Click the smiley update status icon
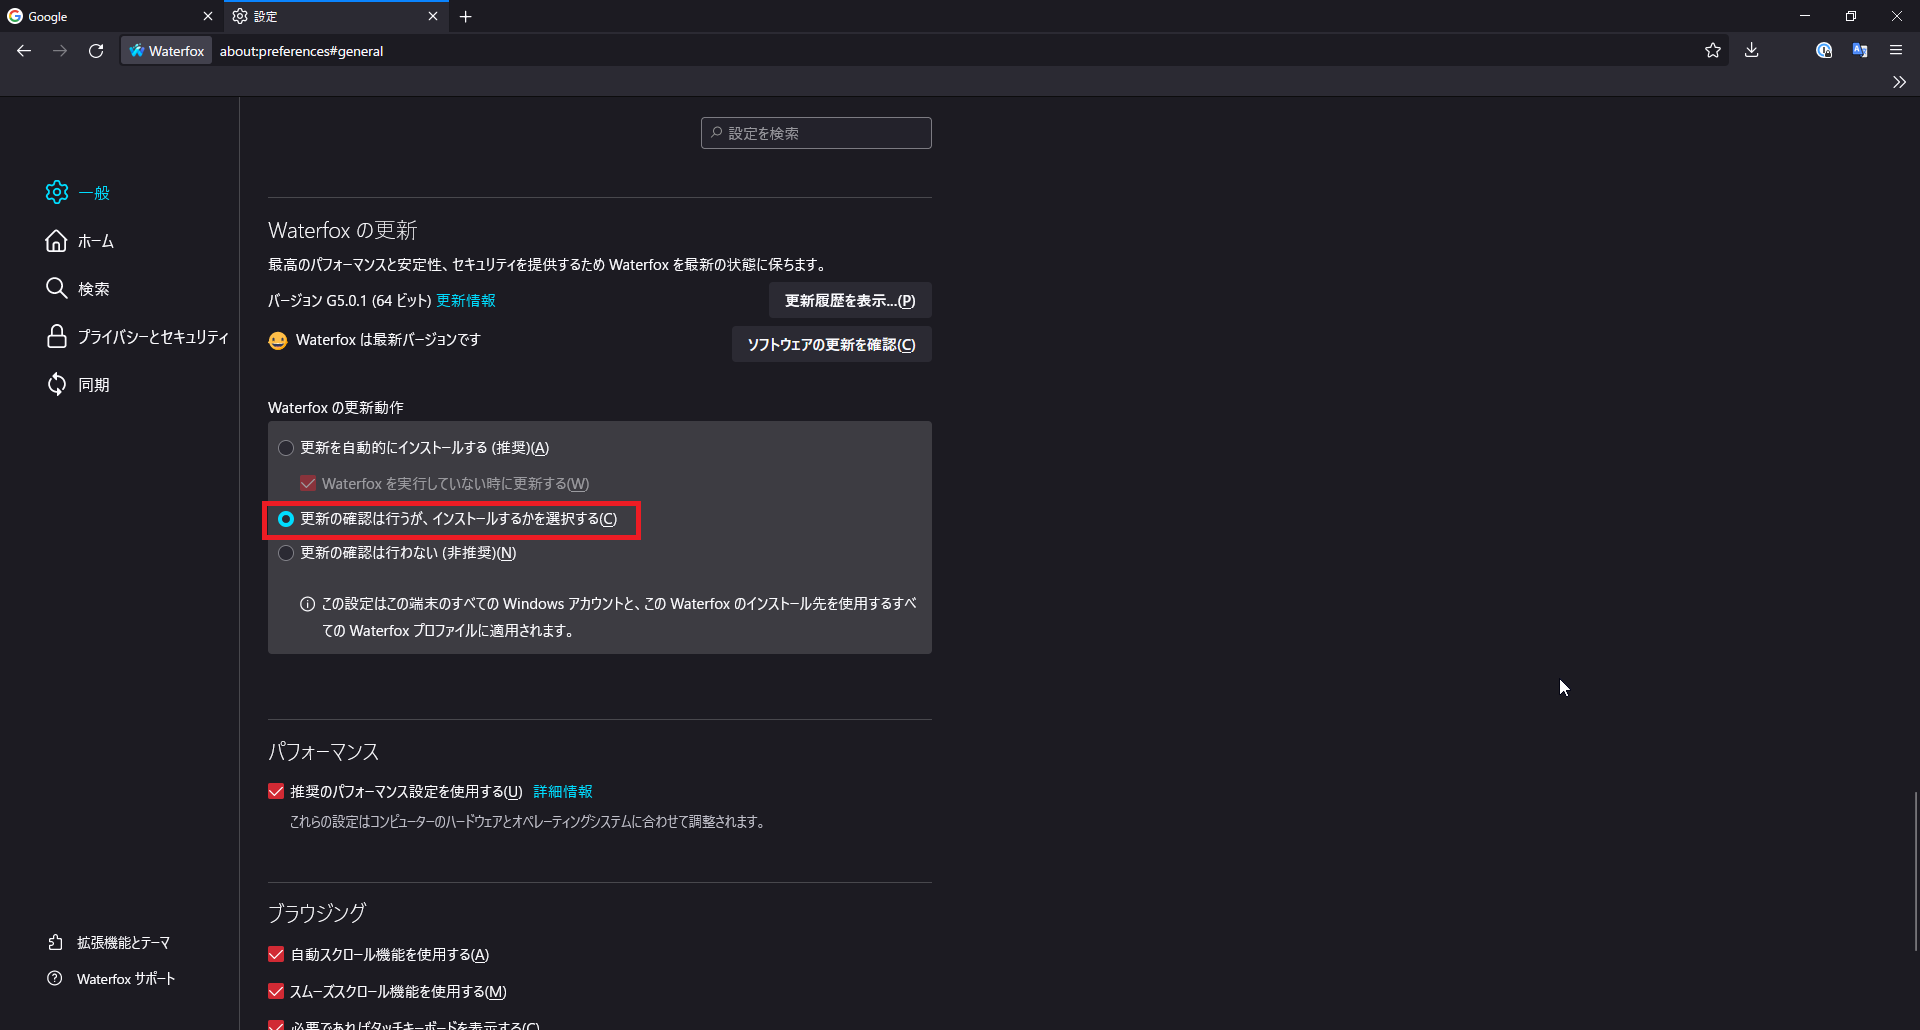 (x=278, y=341)
